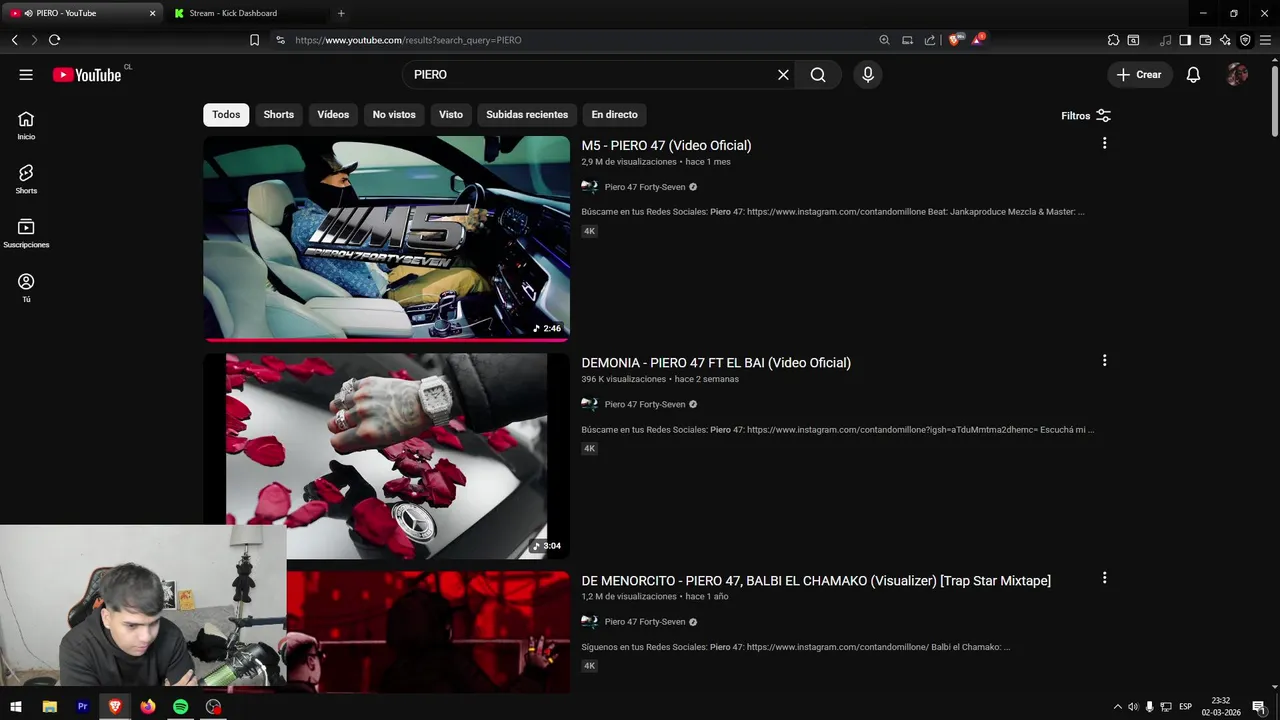Open the Brave Shields lion icon
This screenshot has width=1280, height=720.
click(x=954, y=40)
